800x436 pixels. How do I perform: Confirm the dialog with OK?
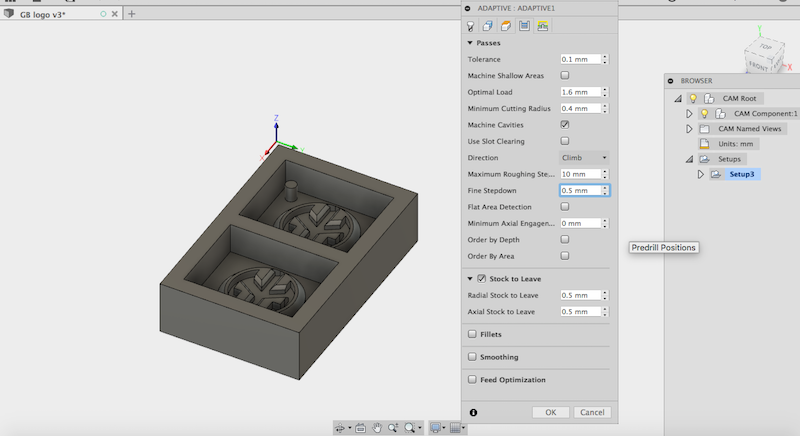pos(551,412)
